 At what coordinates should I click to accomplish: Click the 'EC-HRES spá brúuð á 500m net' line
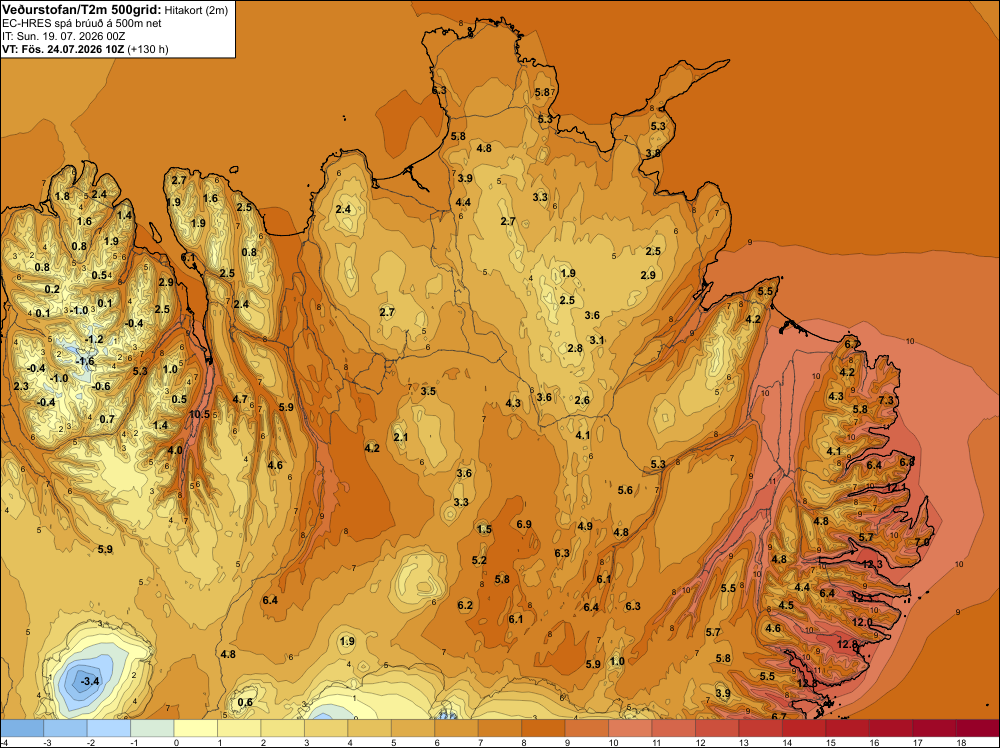tap(82, 24)
